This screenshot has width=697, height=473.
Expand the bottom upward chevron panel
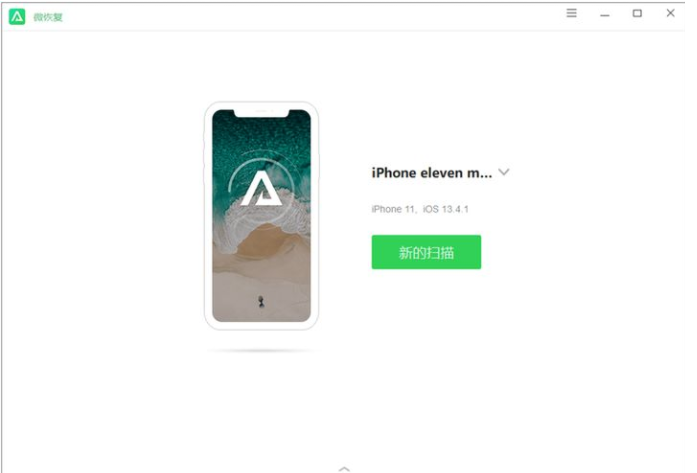(344, 469)
